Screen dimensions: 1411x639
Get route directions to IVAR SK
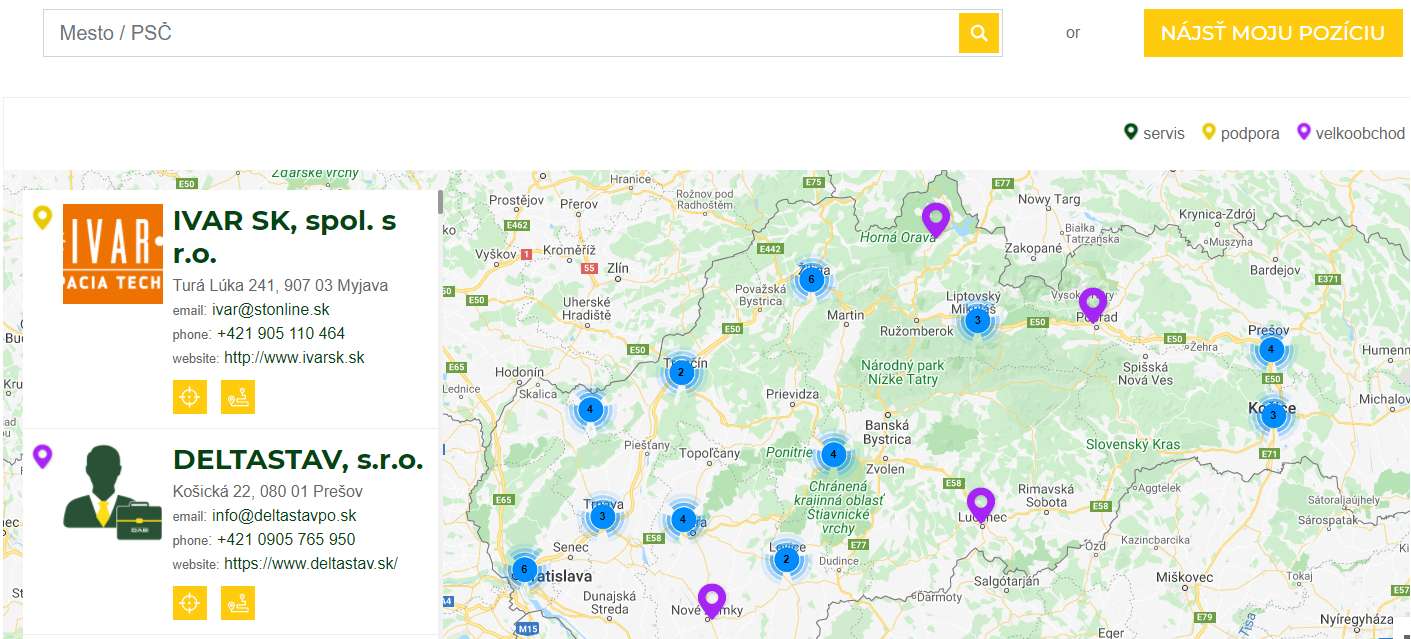coord(238,397)
